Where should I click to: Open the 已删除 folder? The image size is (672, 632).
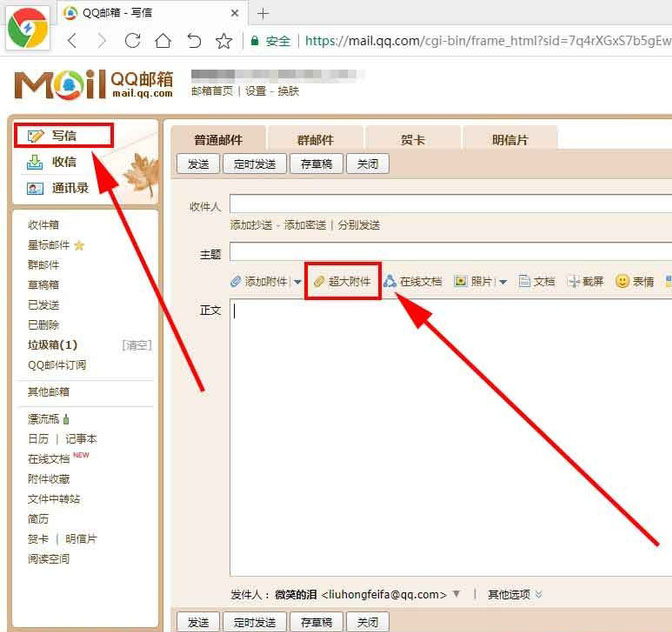tap(43, 325)
